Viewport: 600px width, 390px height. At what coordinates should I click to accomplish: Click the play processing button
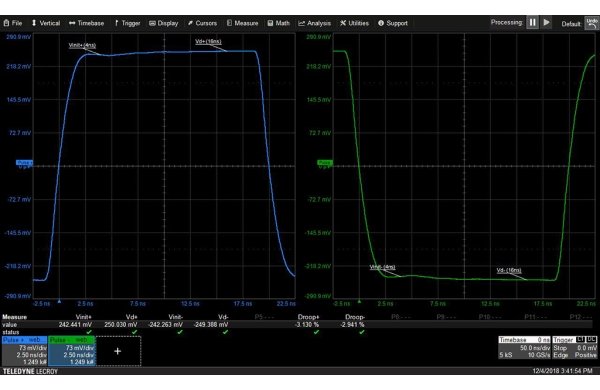(546, 23)
